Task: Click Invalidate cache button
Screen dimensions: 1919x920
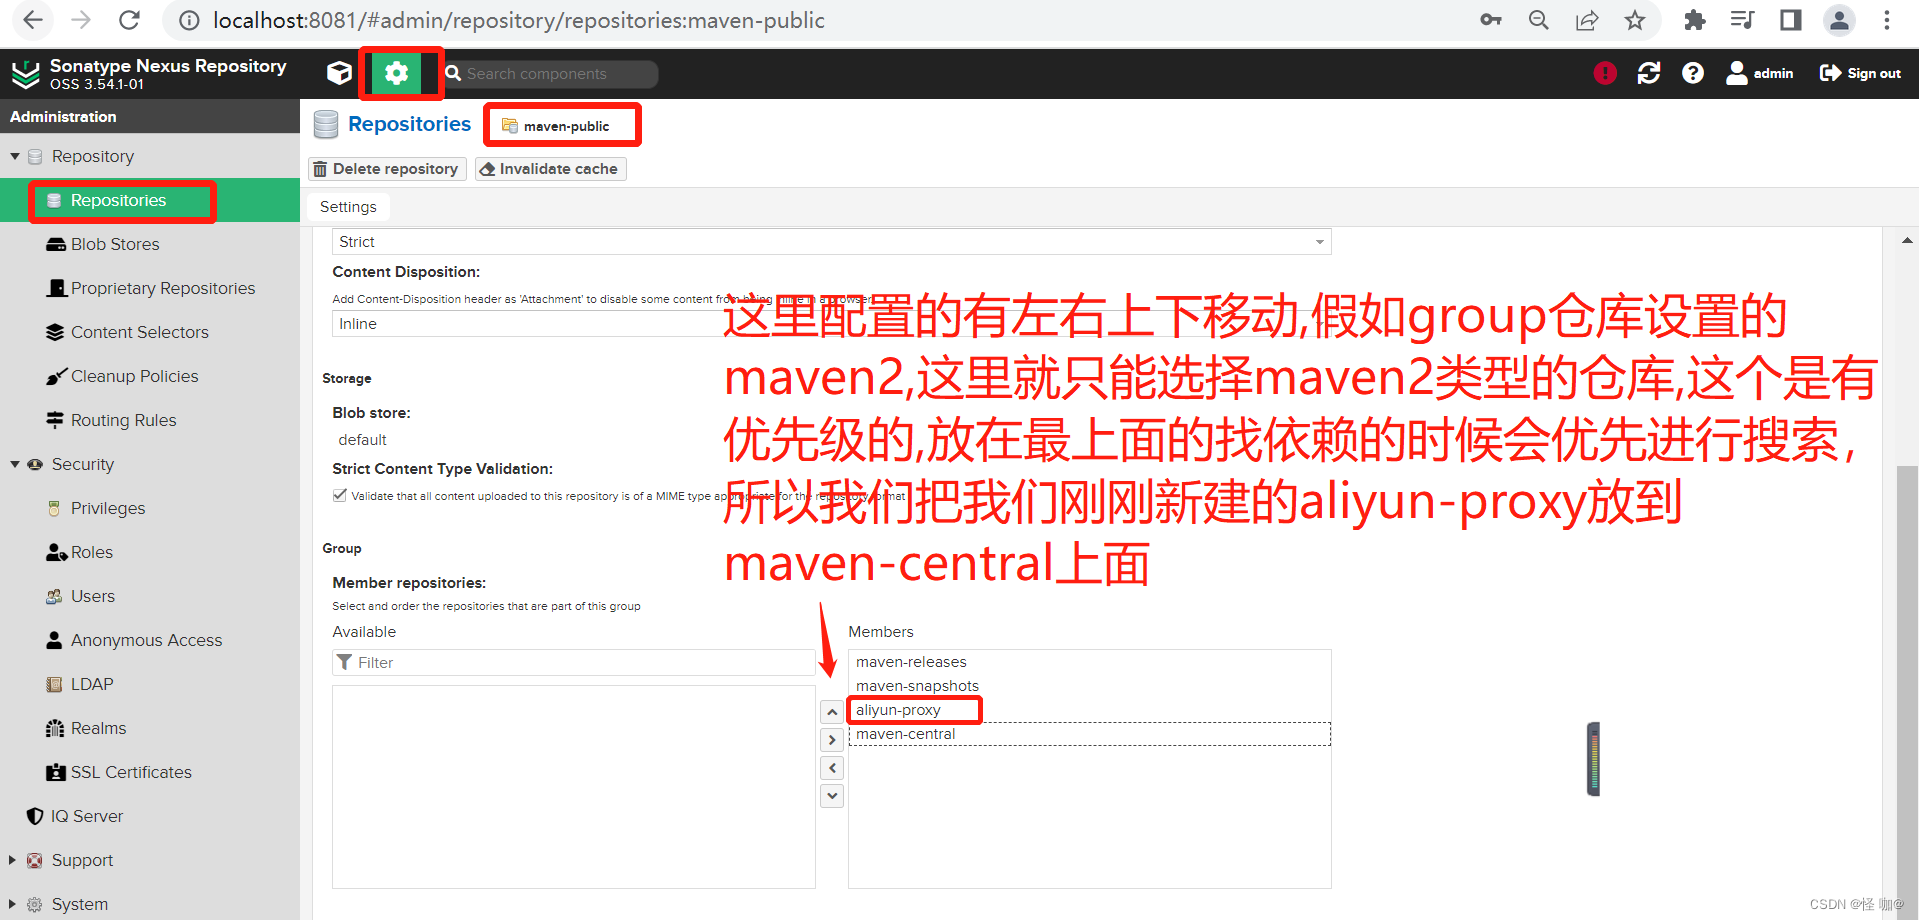Action: click(550, 169)
